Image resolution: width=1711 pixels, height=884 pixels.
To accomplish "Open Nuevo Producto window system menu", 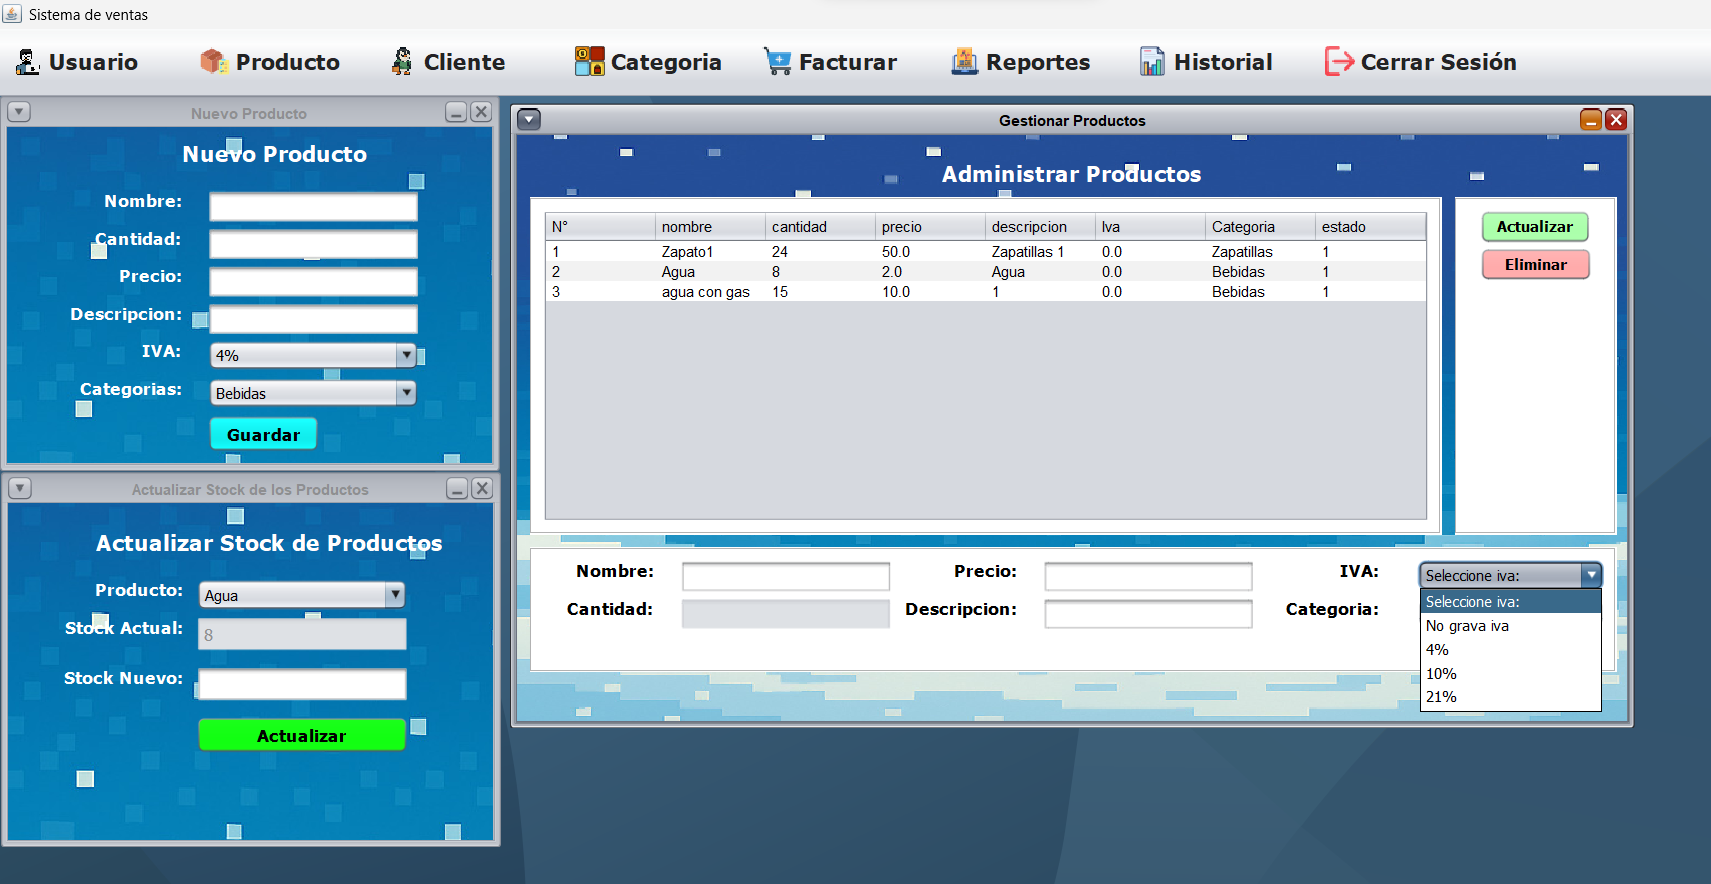I will [x=19, y=112].
